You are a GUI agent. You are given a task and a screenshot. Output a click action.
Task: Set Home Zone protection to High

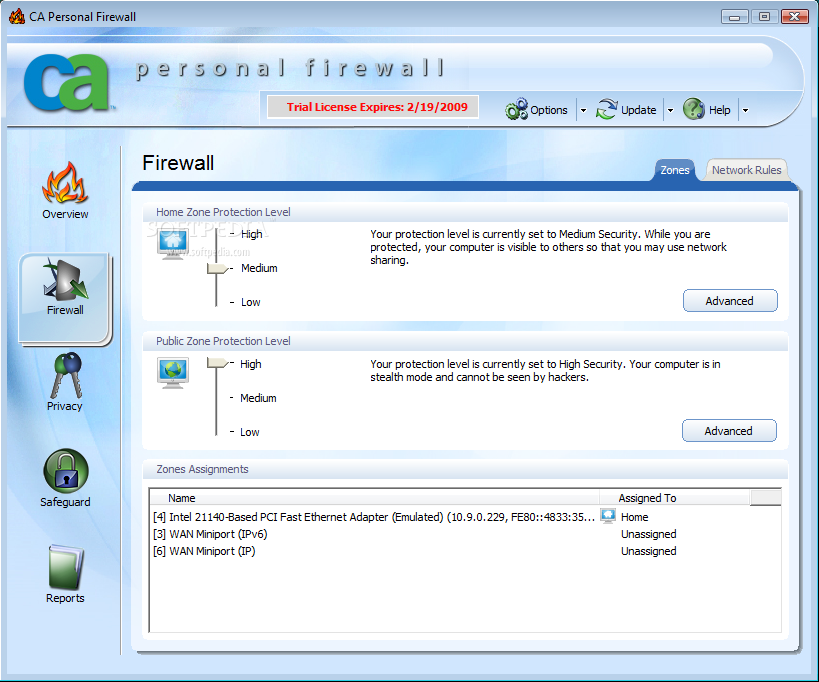(x=252, y=234)
